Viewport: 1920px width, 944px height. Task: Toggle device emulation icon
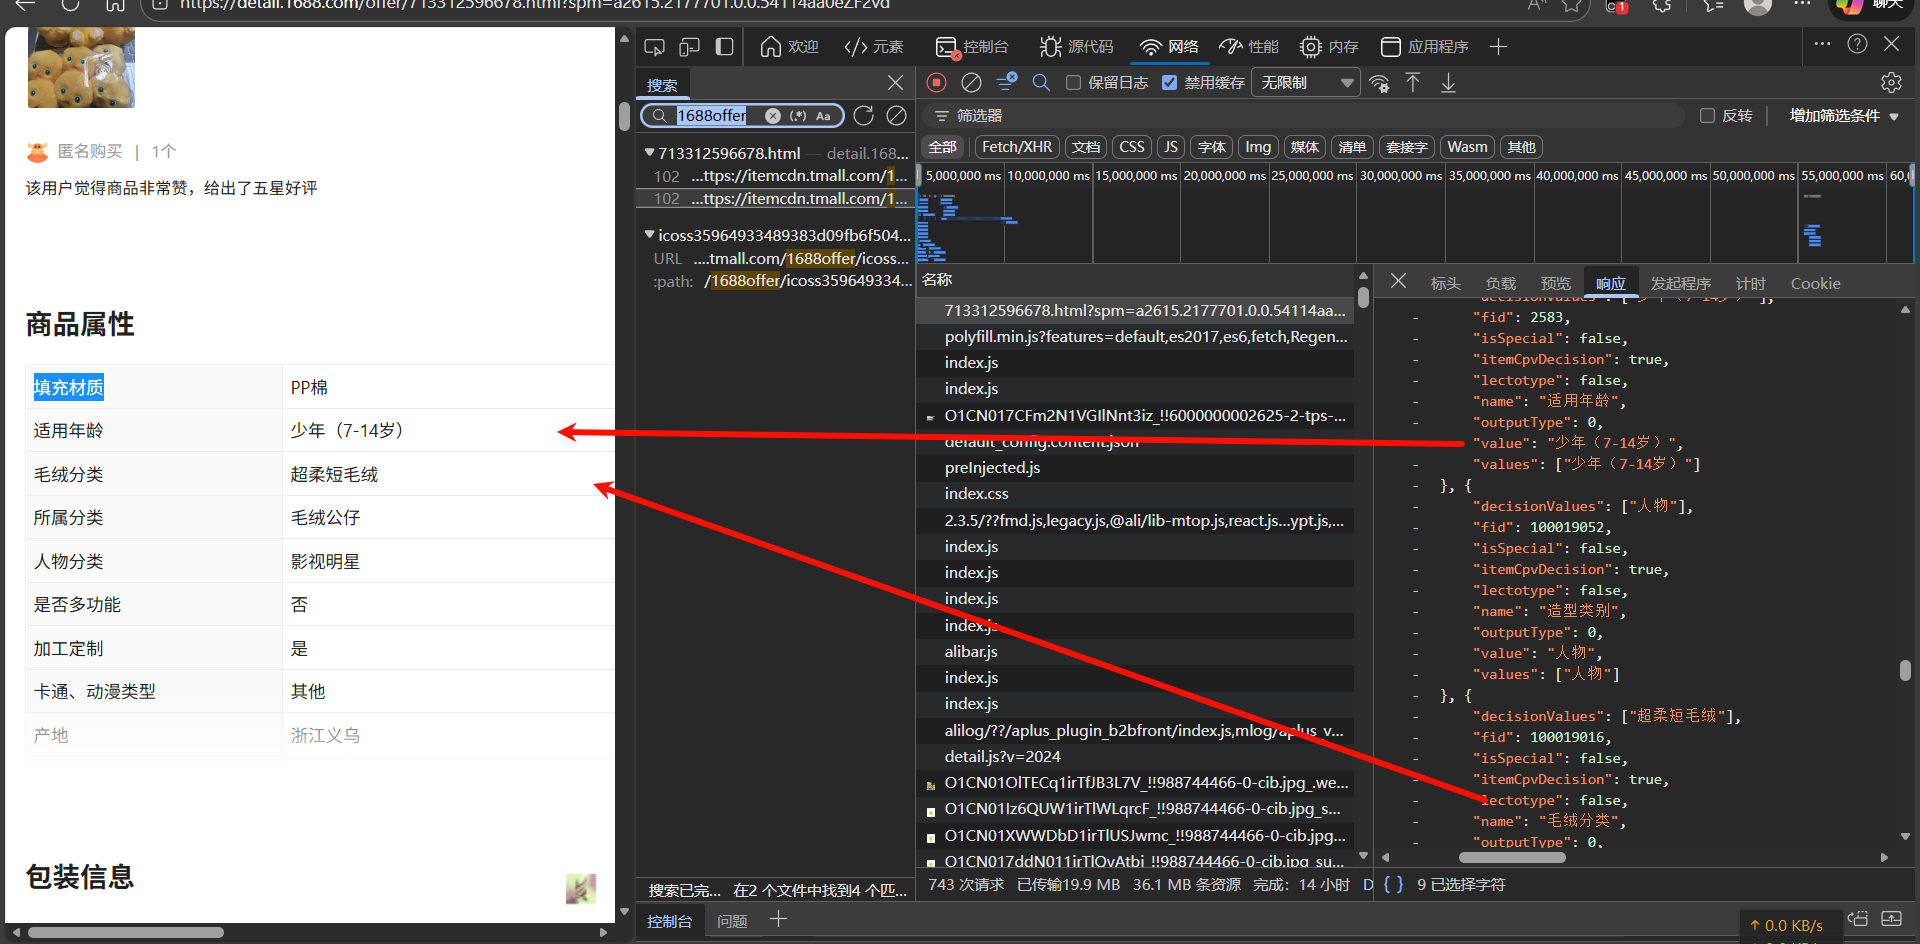689,47
